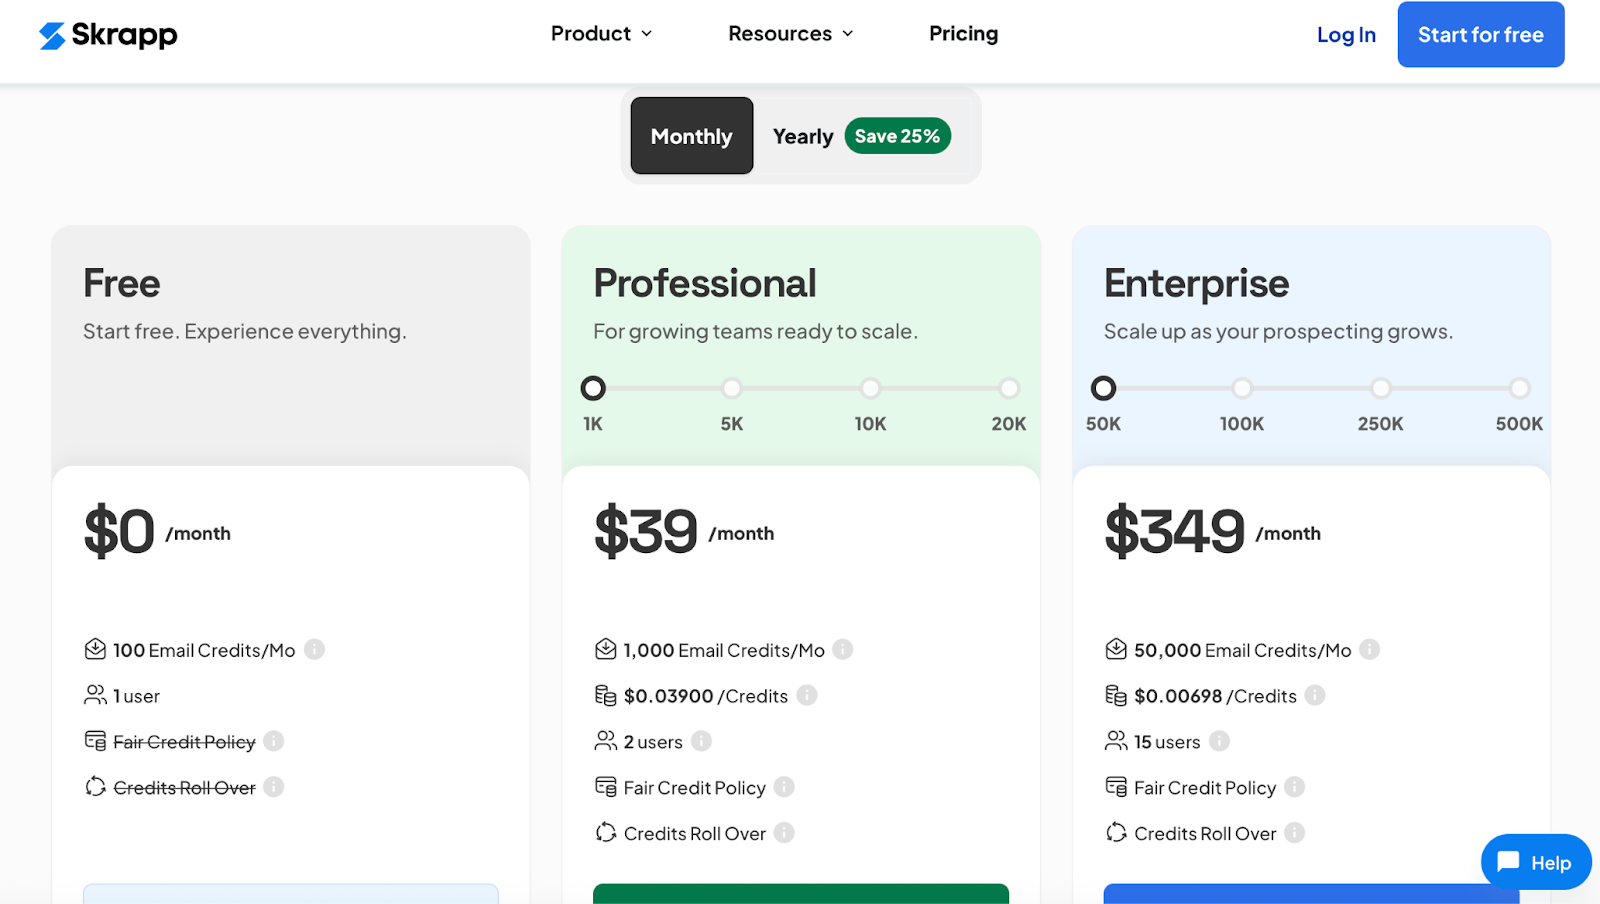Viewport: 1600px width, 904px height.
Task: Click the info icon next to $0.03900/Credits
Action: pyautogui.click(x=808, y=695)
